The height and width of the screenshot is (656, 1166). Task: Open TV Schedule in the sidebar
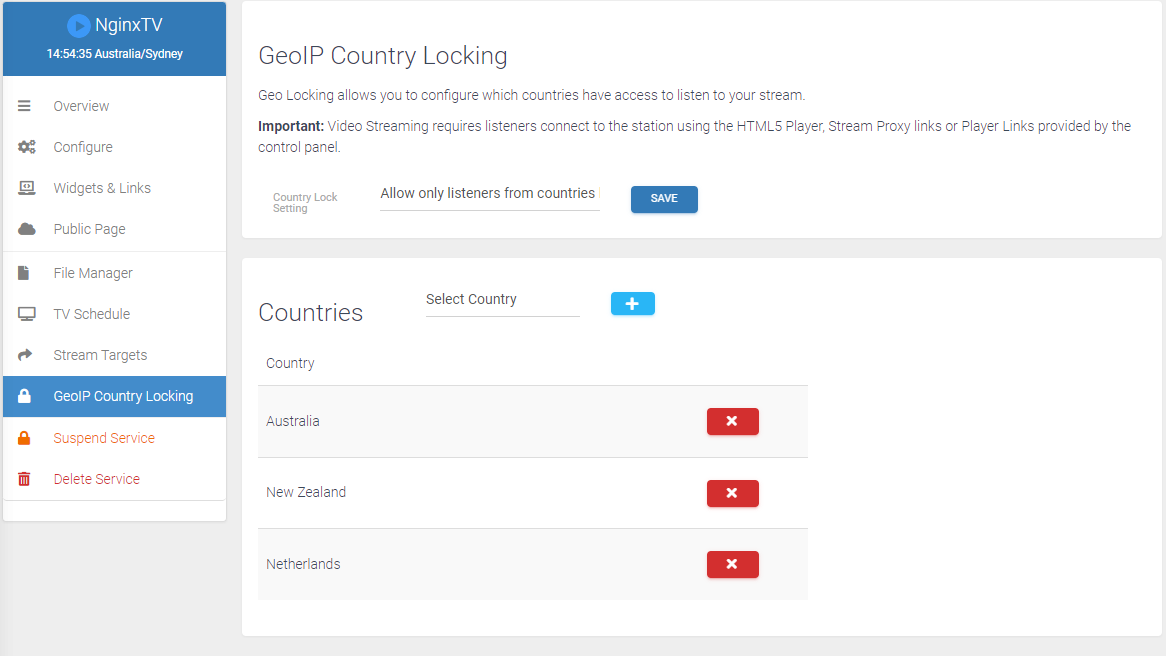(92, 314)
